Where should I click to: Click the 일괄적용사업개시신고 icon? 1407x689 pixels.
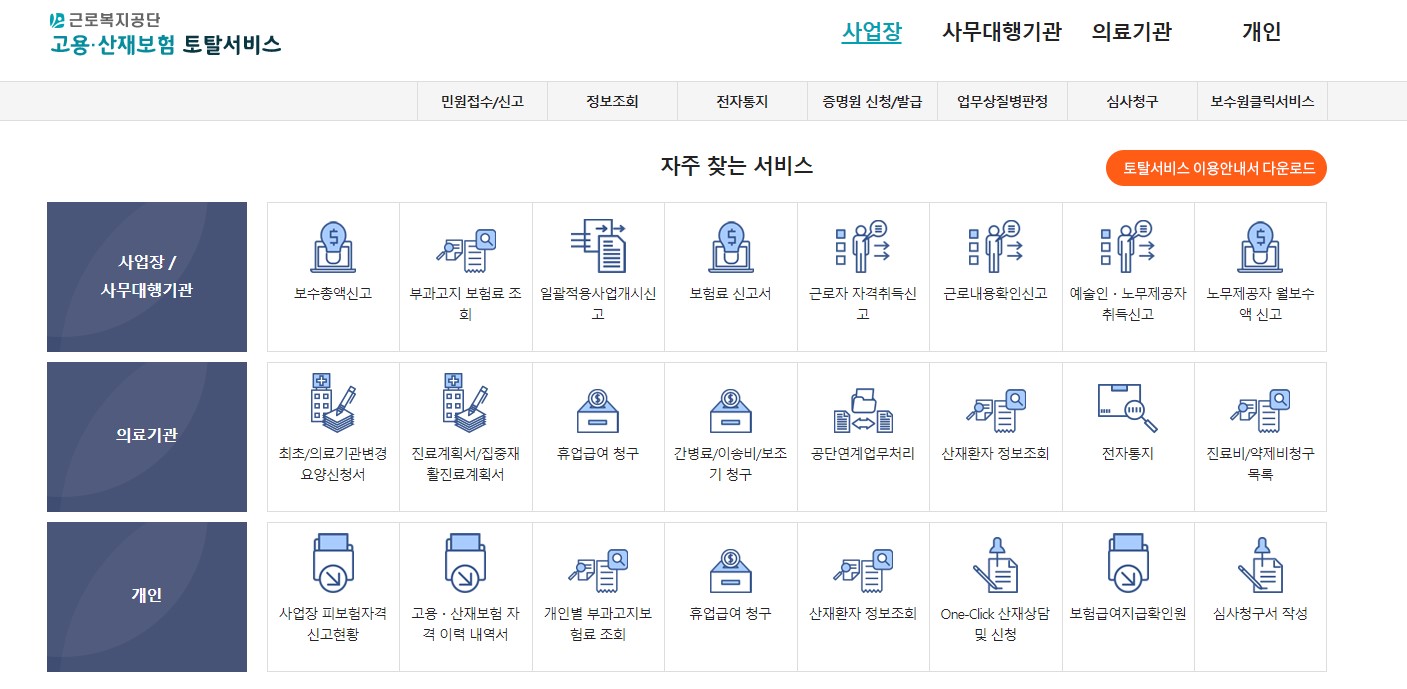(598, 265)
